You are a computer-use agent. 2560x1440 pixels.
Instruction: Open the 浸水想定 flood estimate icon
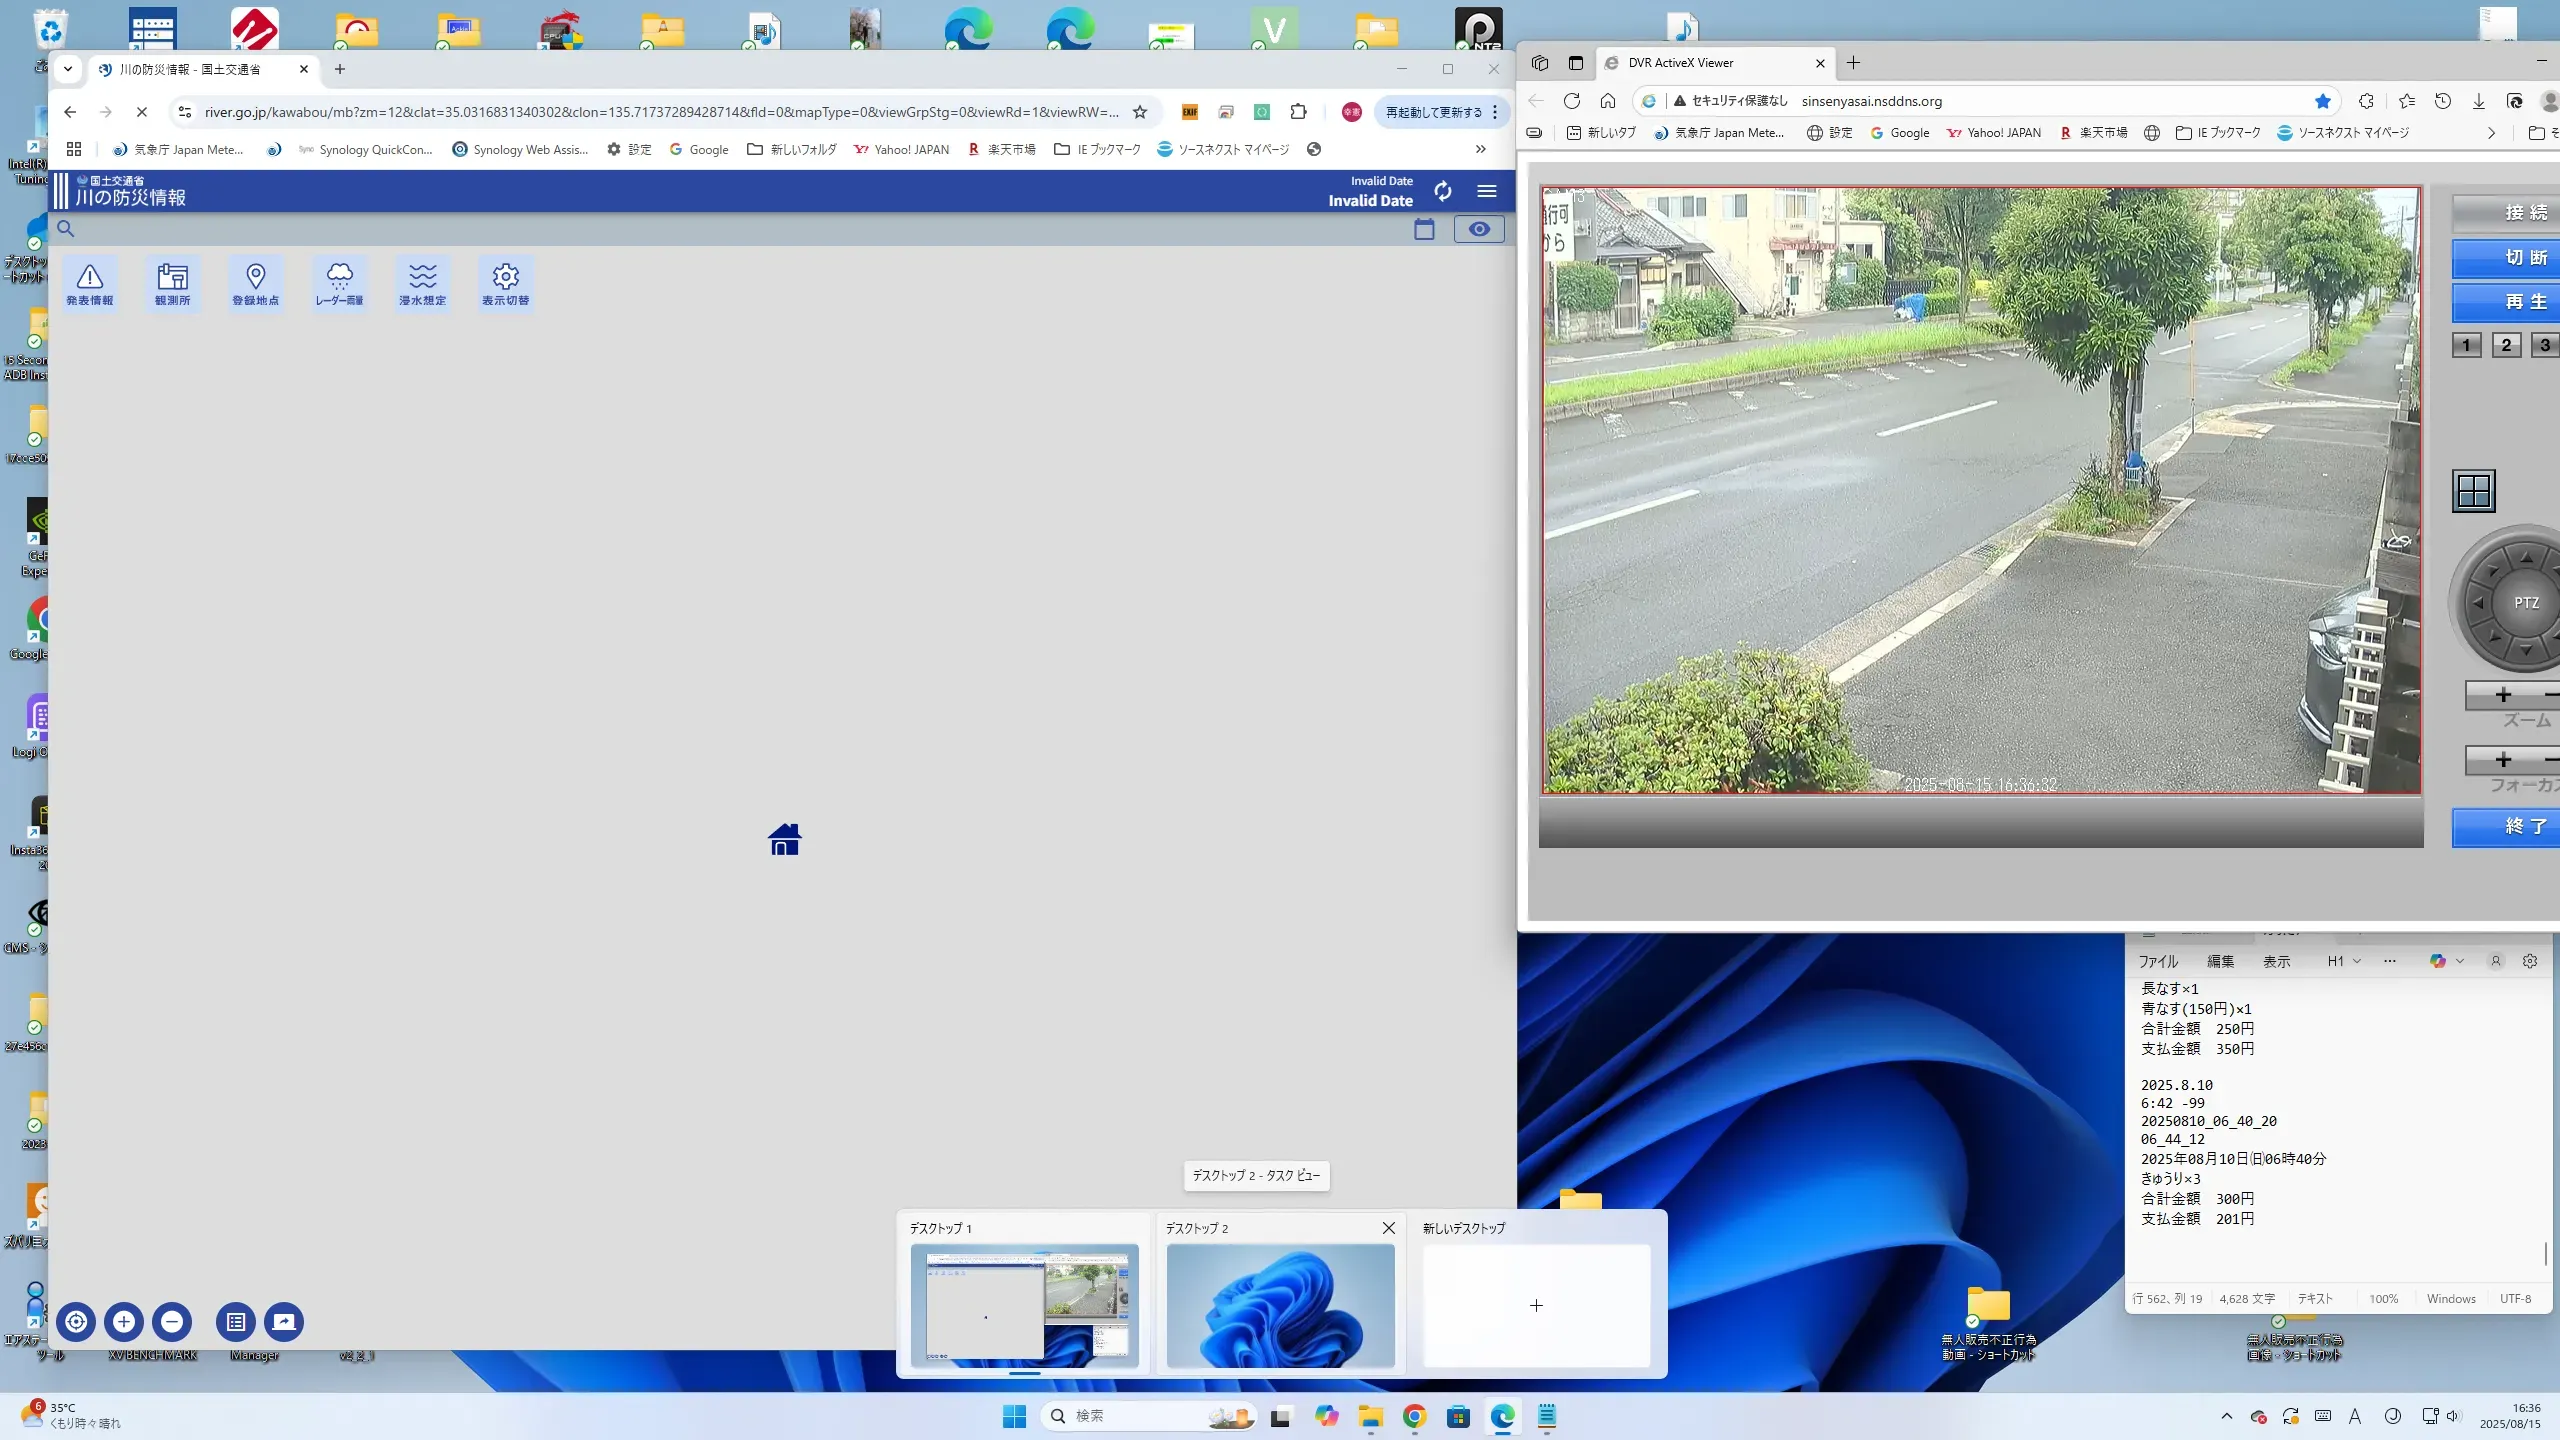(x=422, y=283)
